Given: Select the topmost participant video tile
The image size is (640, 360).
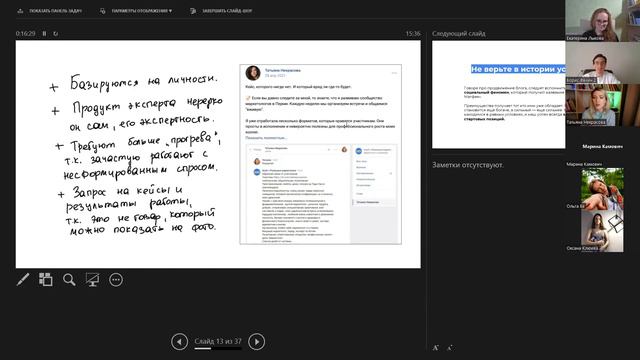Looking at the screenshot, I should (x=602, y=20).
